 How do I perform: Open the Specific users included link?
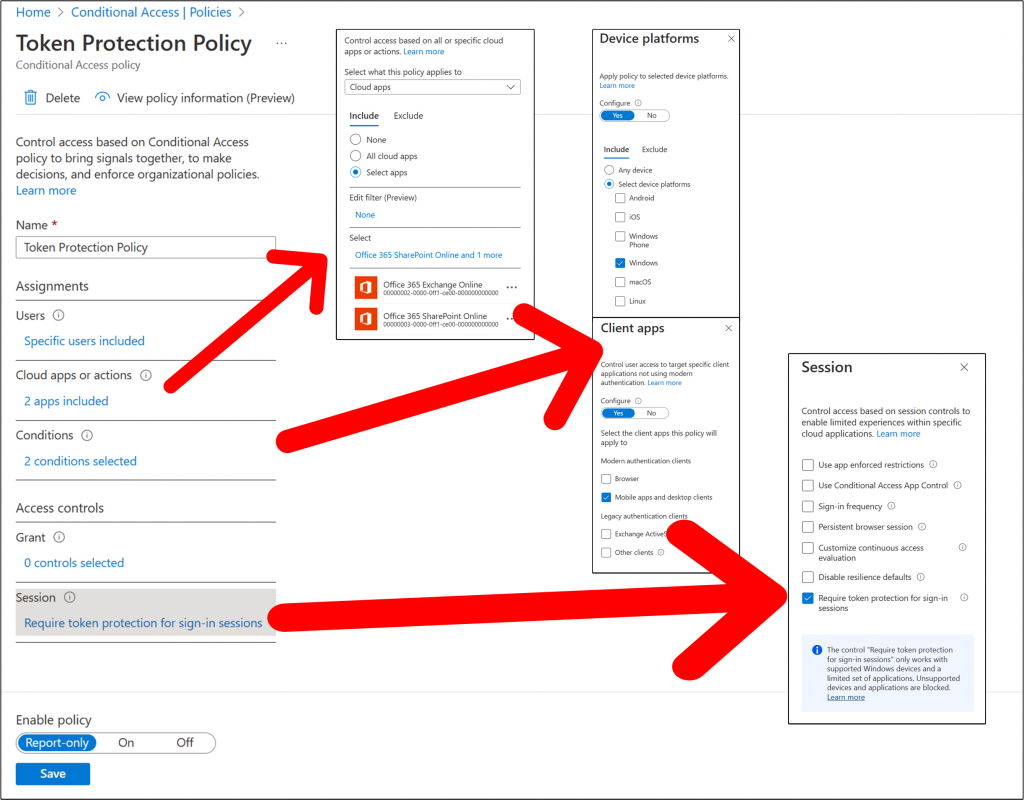pyautogui.click(x=84, y=341)
